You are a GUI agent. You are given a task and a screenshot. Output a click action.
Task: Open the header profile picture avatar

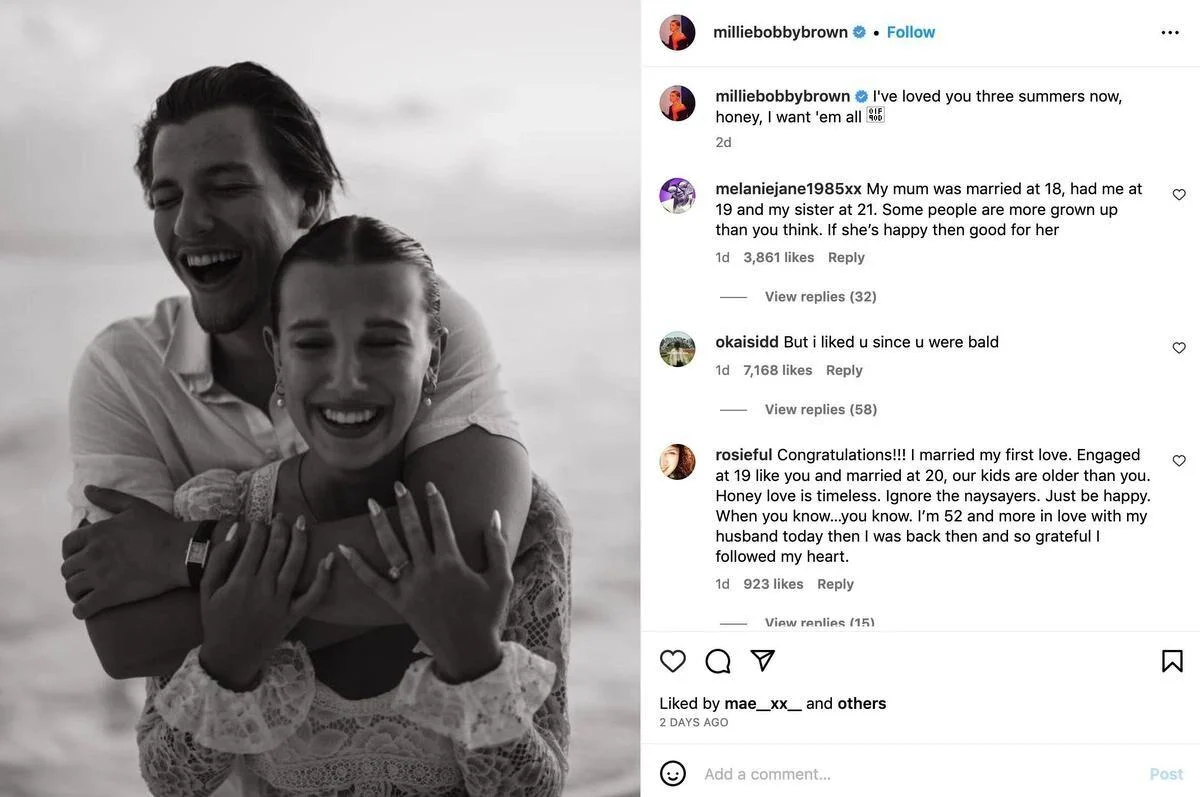click(x=677, y=33)
